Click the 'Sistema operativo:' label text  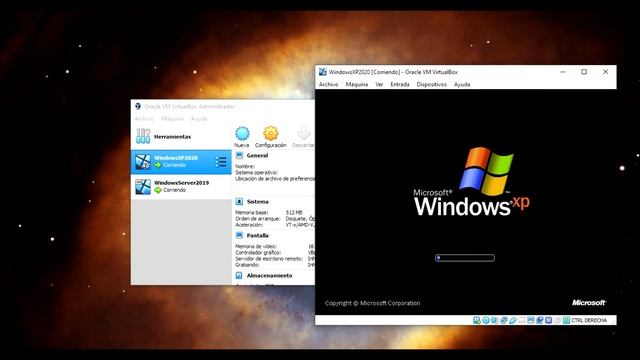[x=256, y=173]
